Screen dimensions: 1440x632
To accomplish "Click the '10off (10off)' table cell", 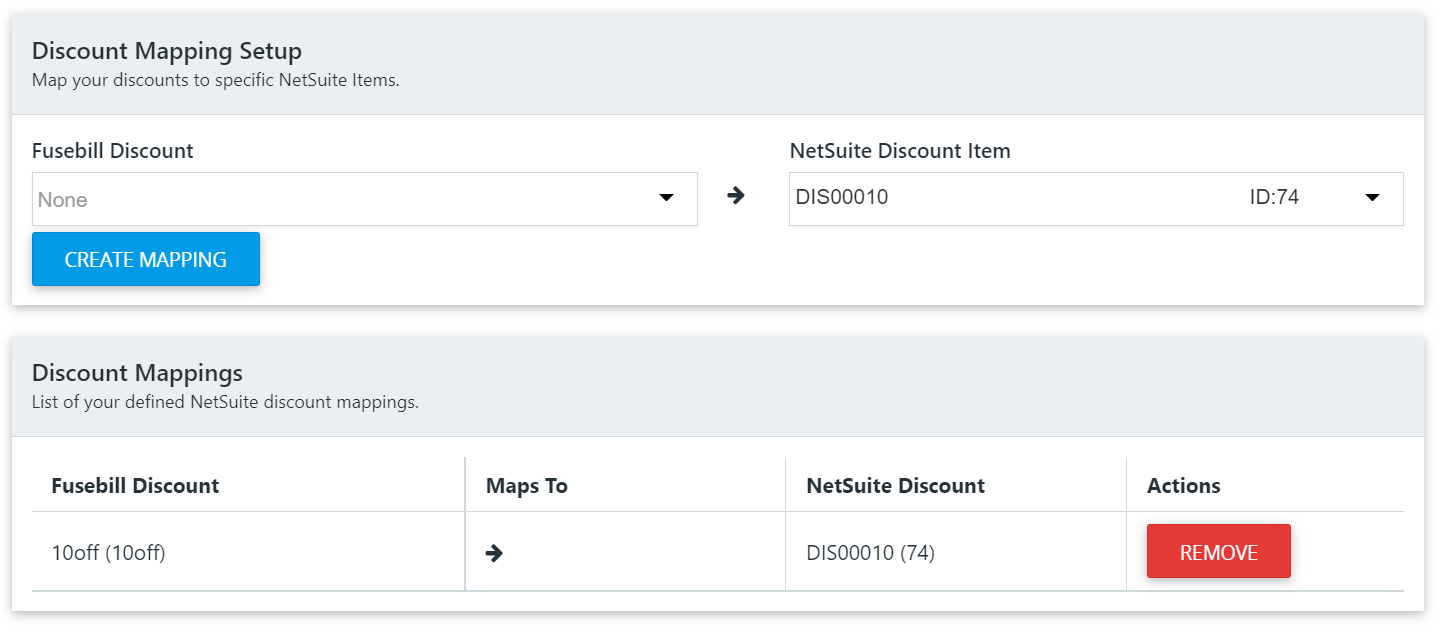I will 248,552.
